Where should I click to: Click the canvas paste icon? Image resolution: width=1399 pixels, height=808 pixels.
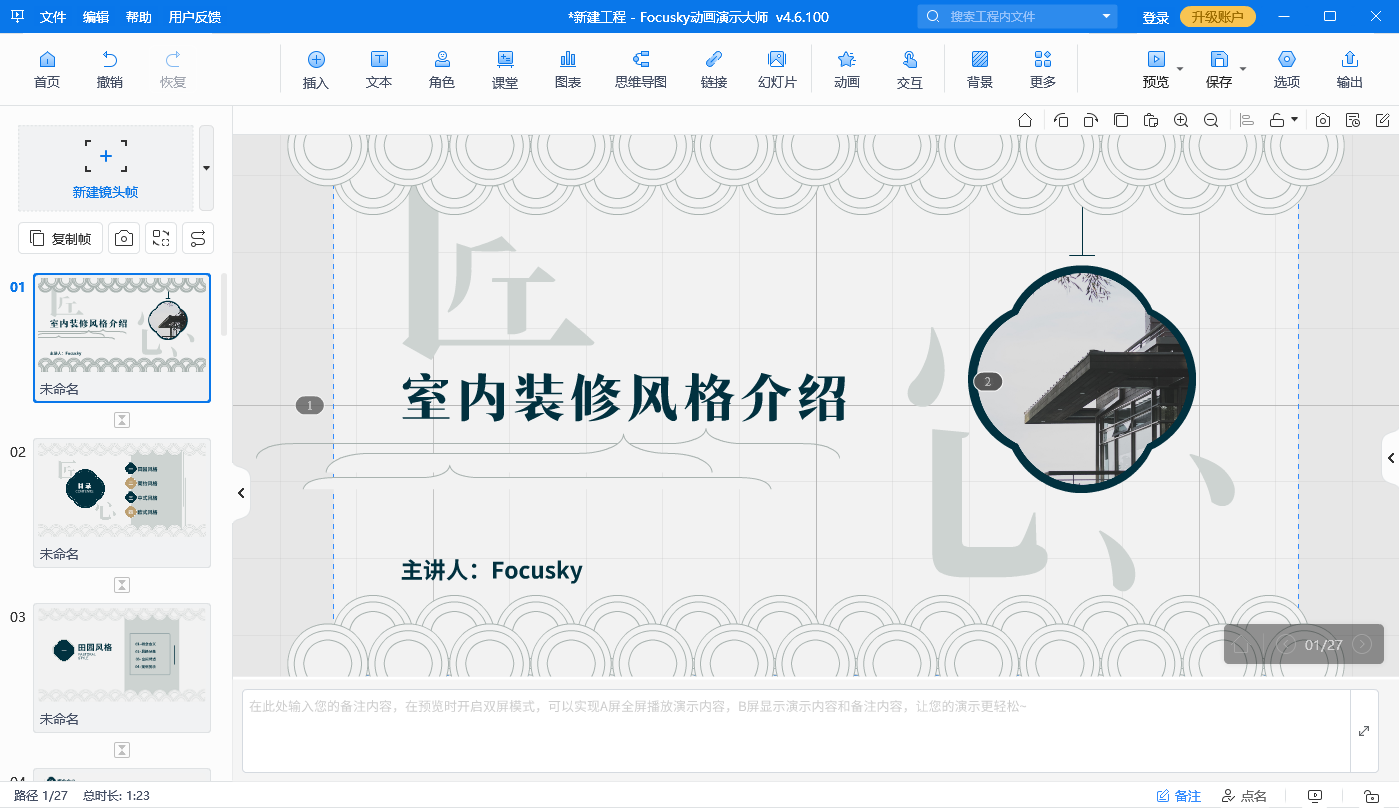(1151, 120)
